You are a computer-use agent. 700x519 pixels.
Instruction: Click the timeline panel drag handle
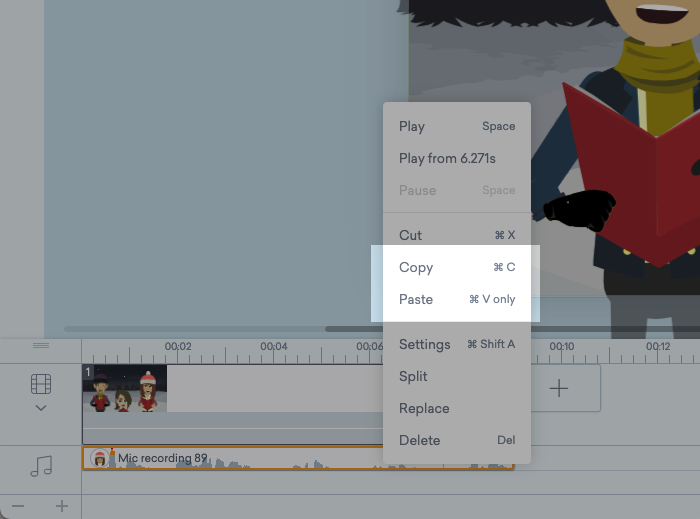41,345
